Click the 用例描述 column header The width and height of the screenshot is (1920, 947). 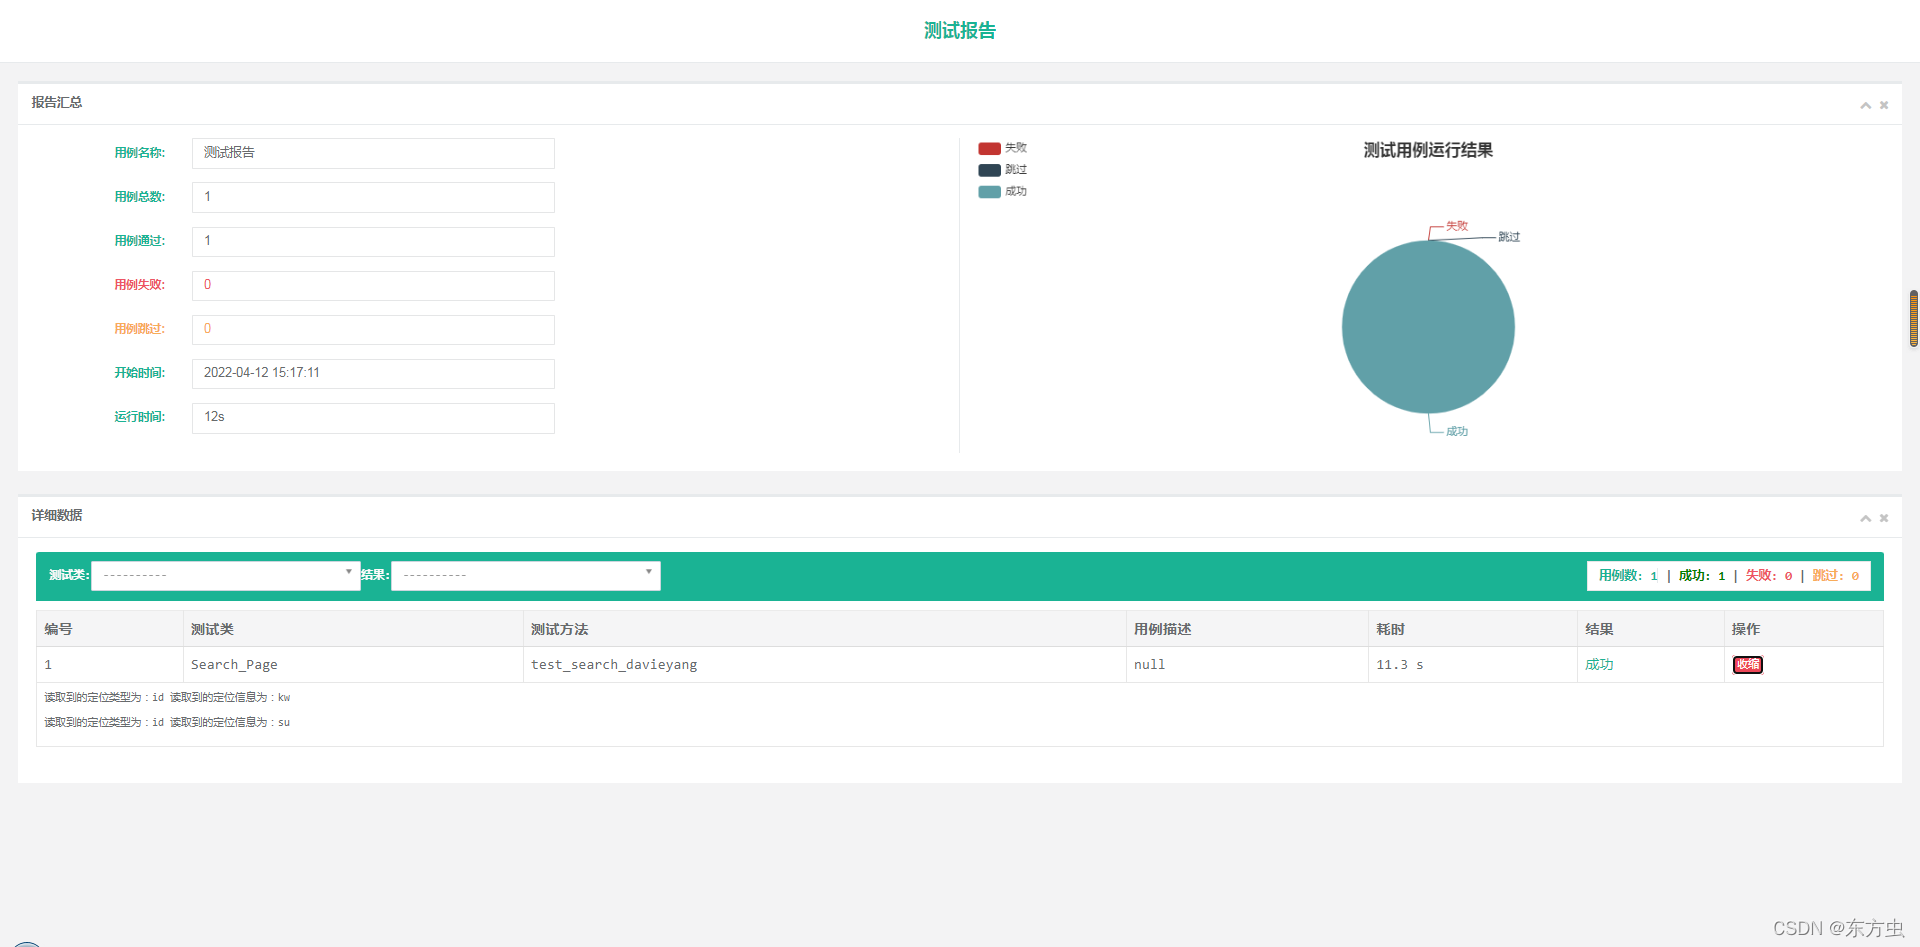pyautogui.click(x=1247, y=629)
